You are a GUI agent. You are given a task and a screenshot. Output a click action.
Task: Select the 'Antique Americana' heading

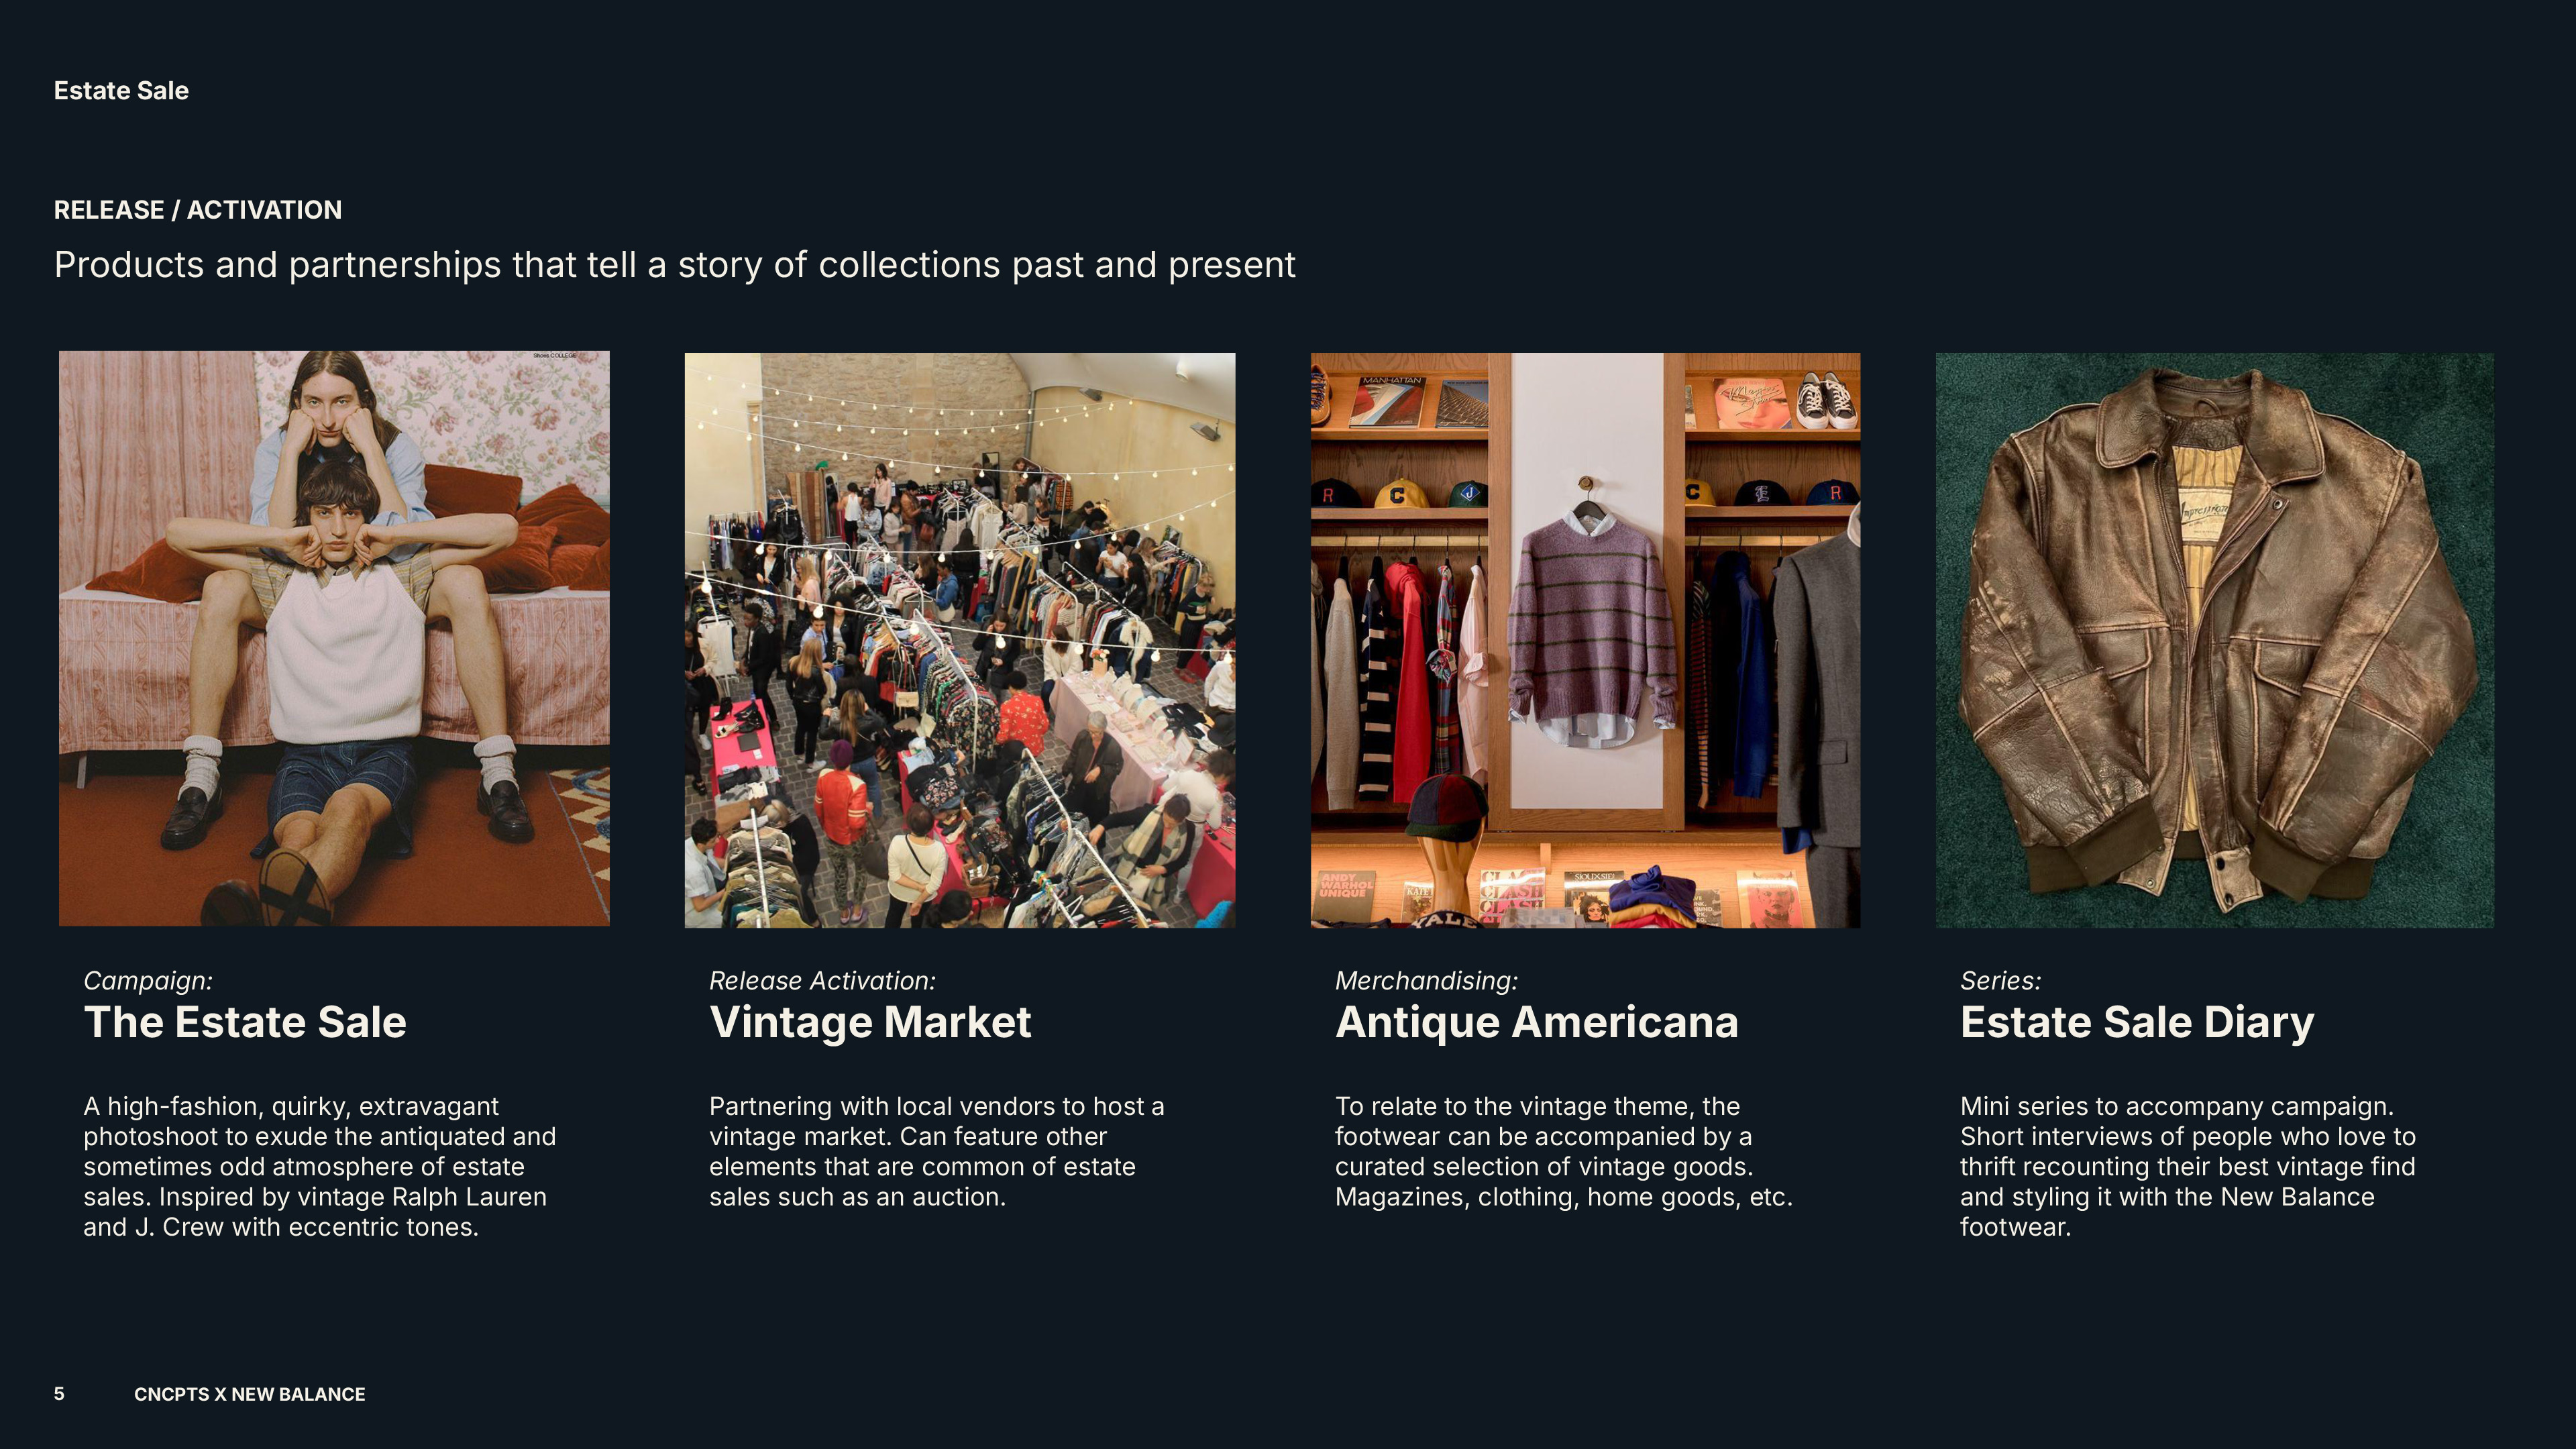tap(1537, 1023)
